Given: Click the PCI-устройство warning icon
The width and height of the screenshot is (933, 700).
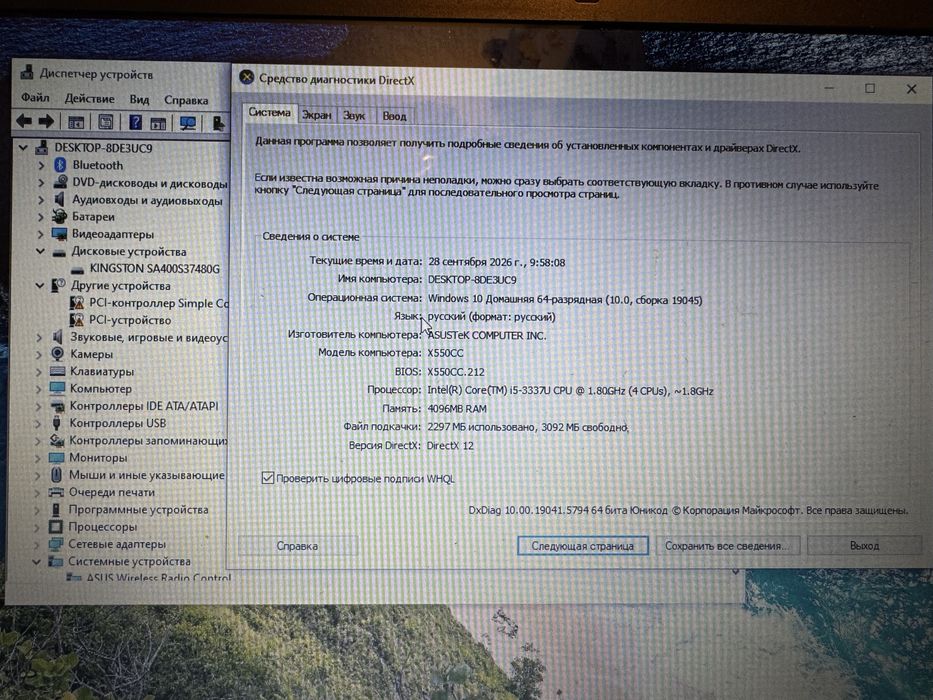Looking at the screenshot, I should (76, 320).
